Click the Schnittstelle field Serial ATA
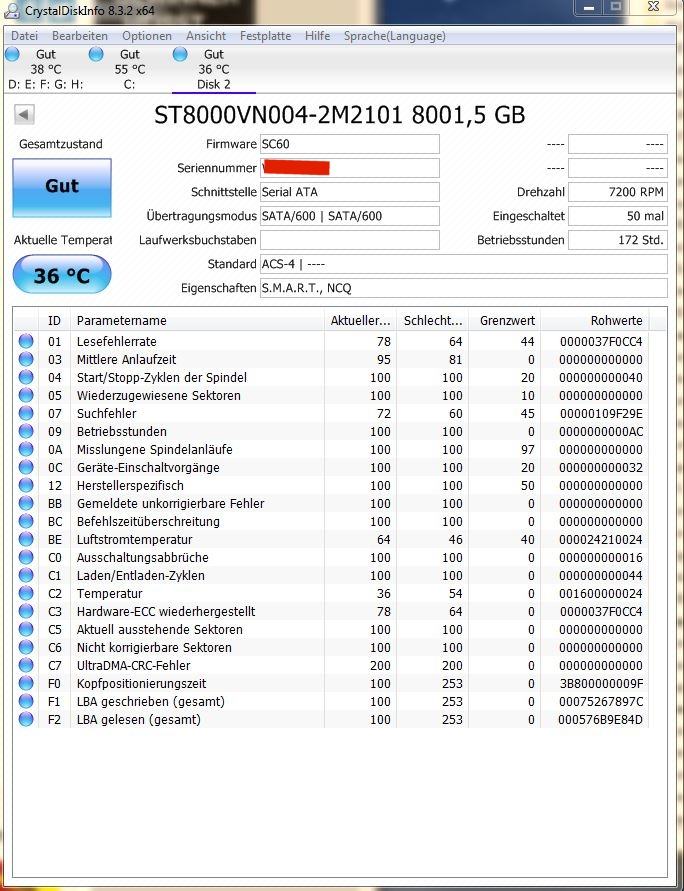Screen dimensions: 684x891 coord(349,192)
